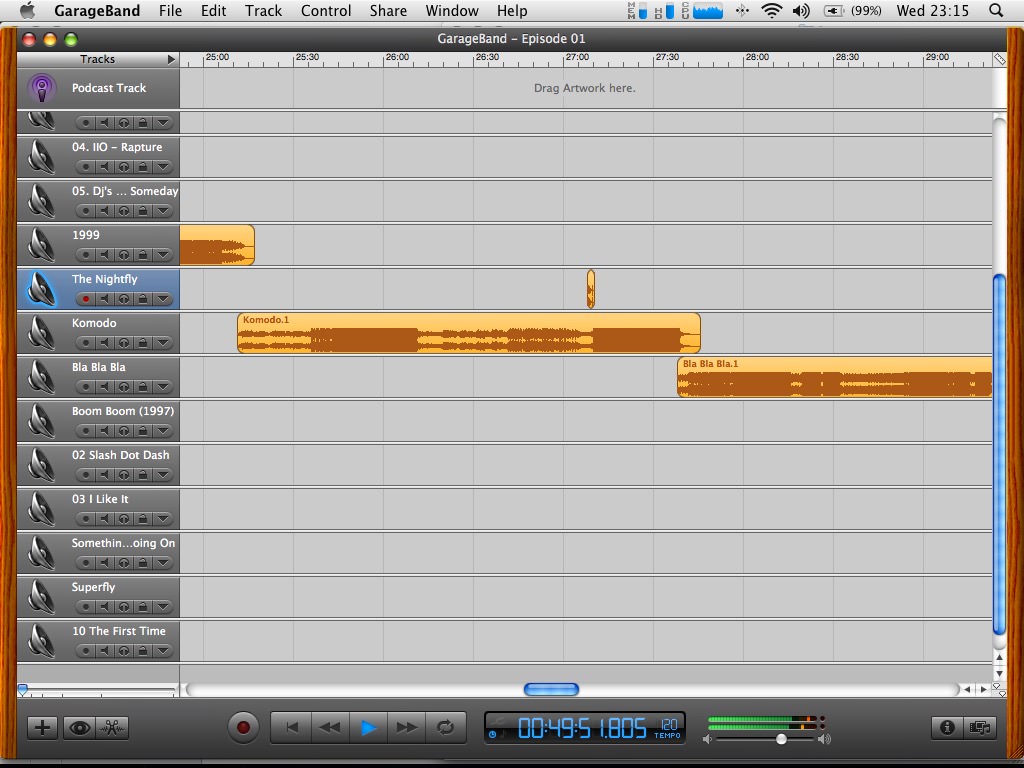The image size is (1024, 768).
Task: Click the Bla Bla Bla track speaker icon
Action: (x=41, y=377)
